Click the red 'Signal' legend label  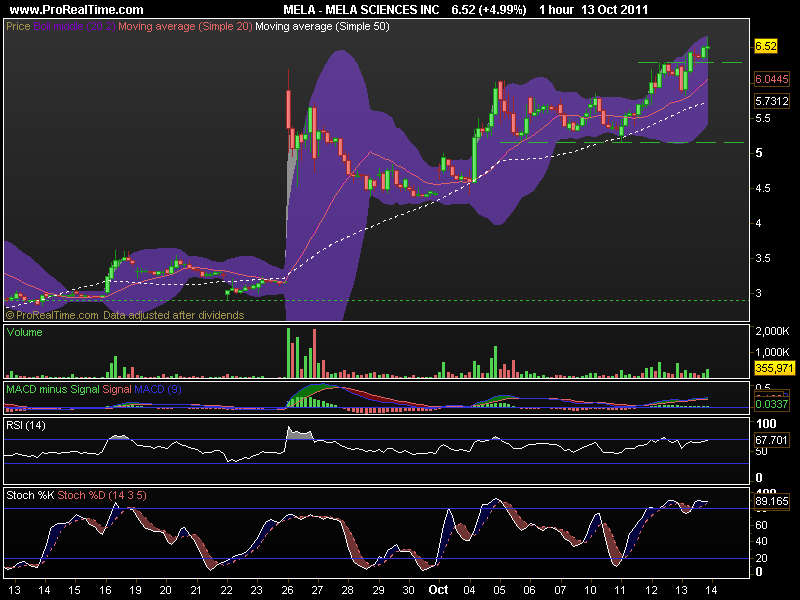(x=117, y=389)
